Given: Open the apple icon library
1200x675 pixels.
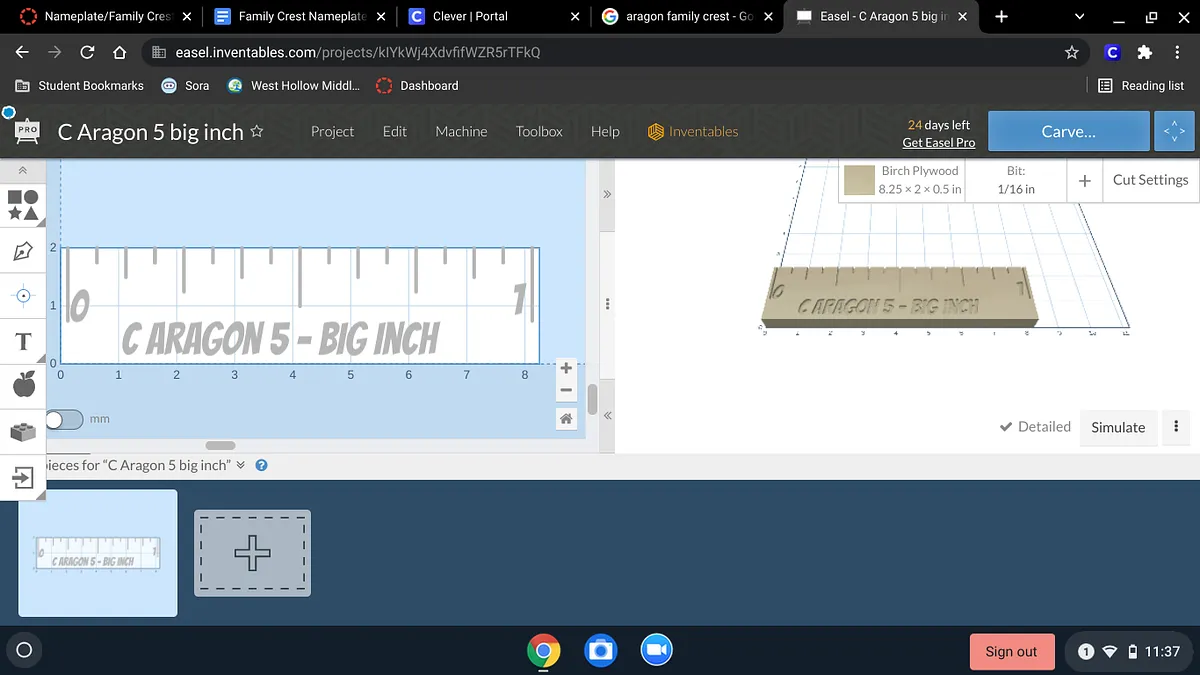Looking at the screenshot, I should tap(23, 384).
